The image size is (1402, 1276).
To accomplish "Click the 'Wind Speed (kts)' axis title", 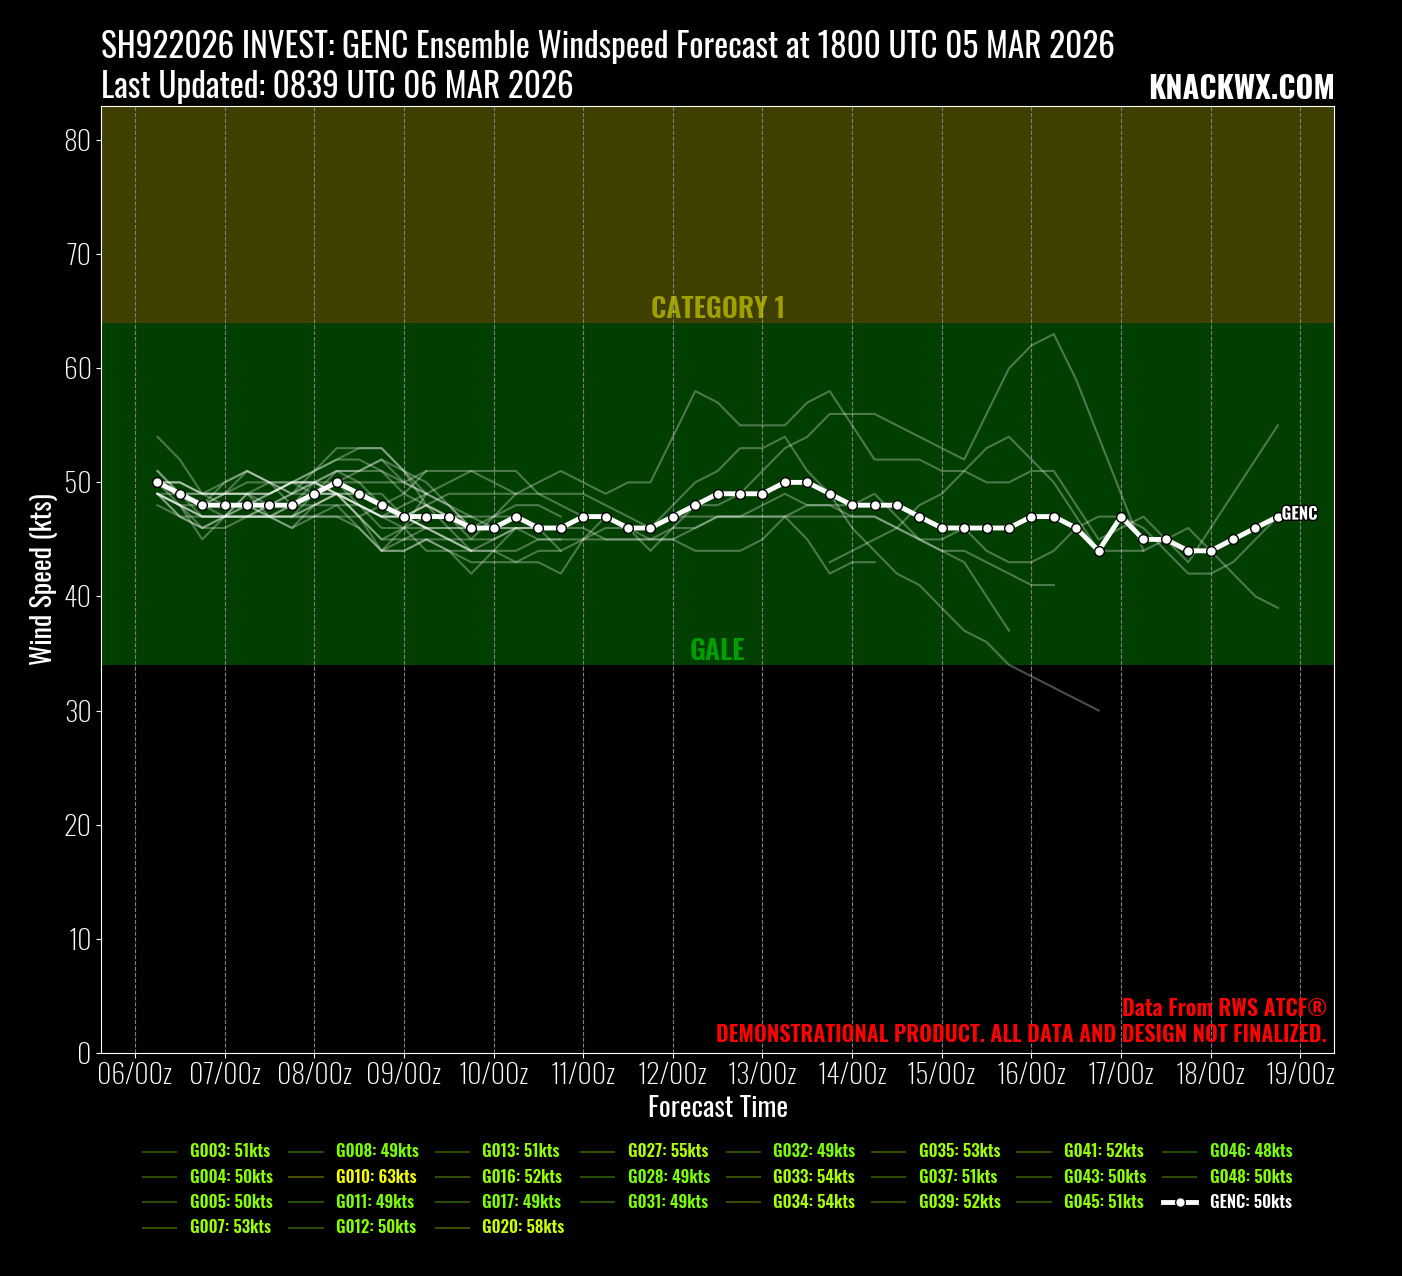I will tap(40, 579).
